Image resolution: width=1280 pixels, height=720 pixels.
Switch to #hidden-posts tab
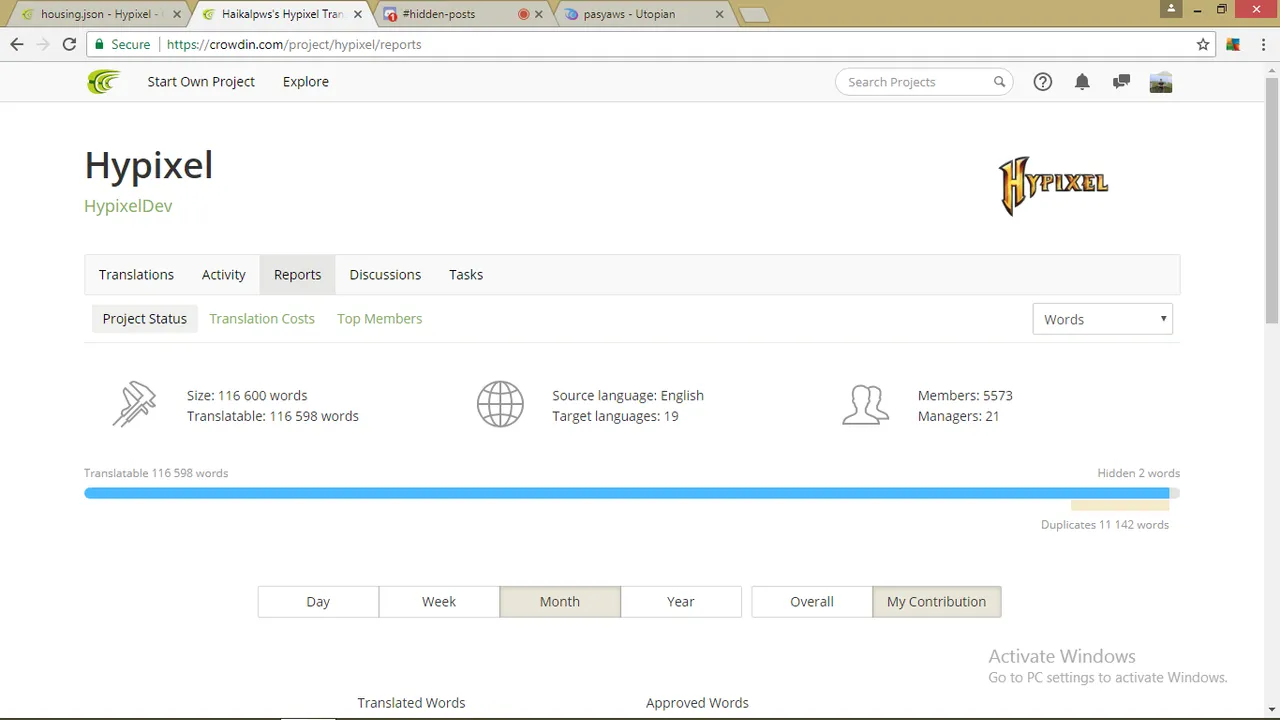462,14
